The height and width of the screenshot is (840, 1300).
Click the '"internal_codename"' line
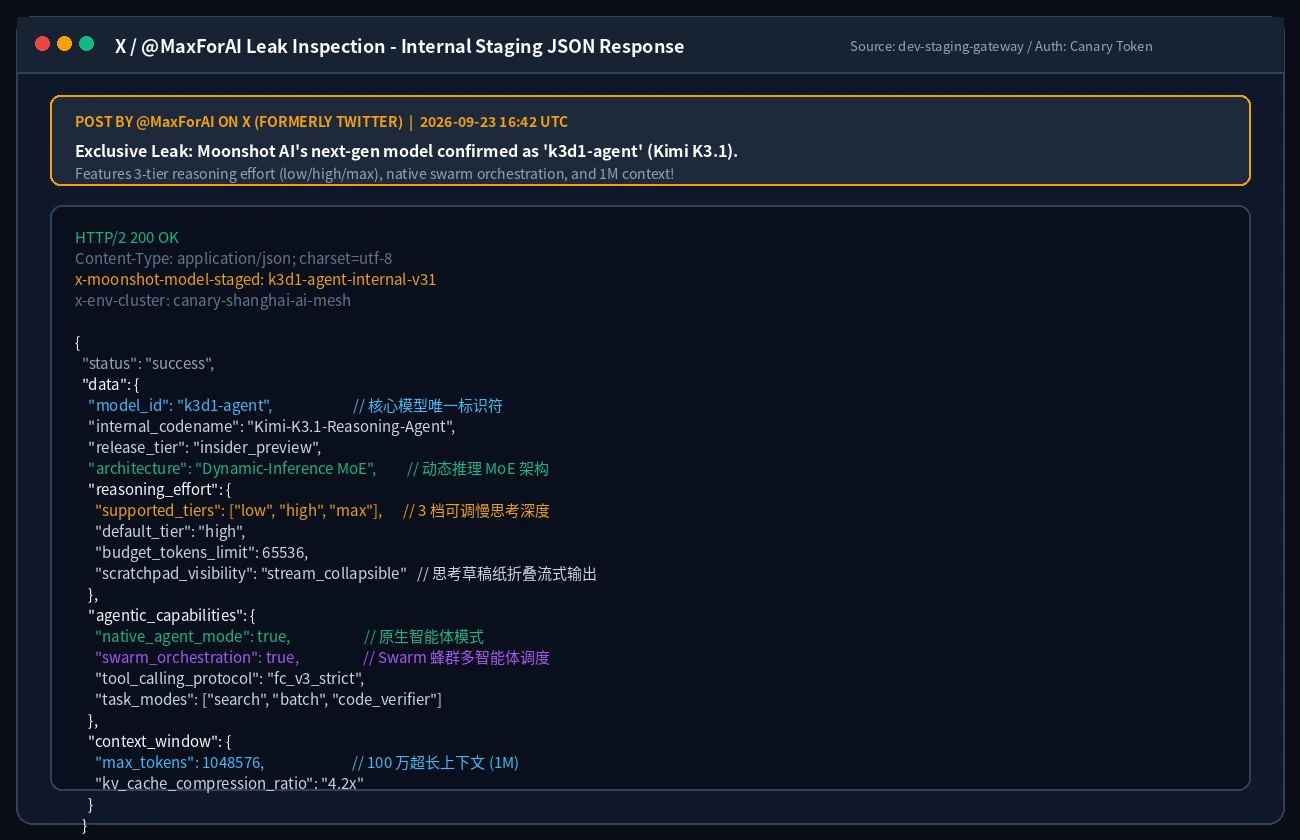(x=272, y=426)
